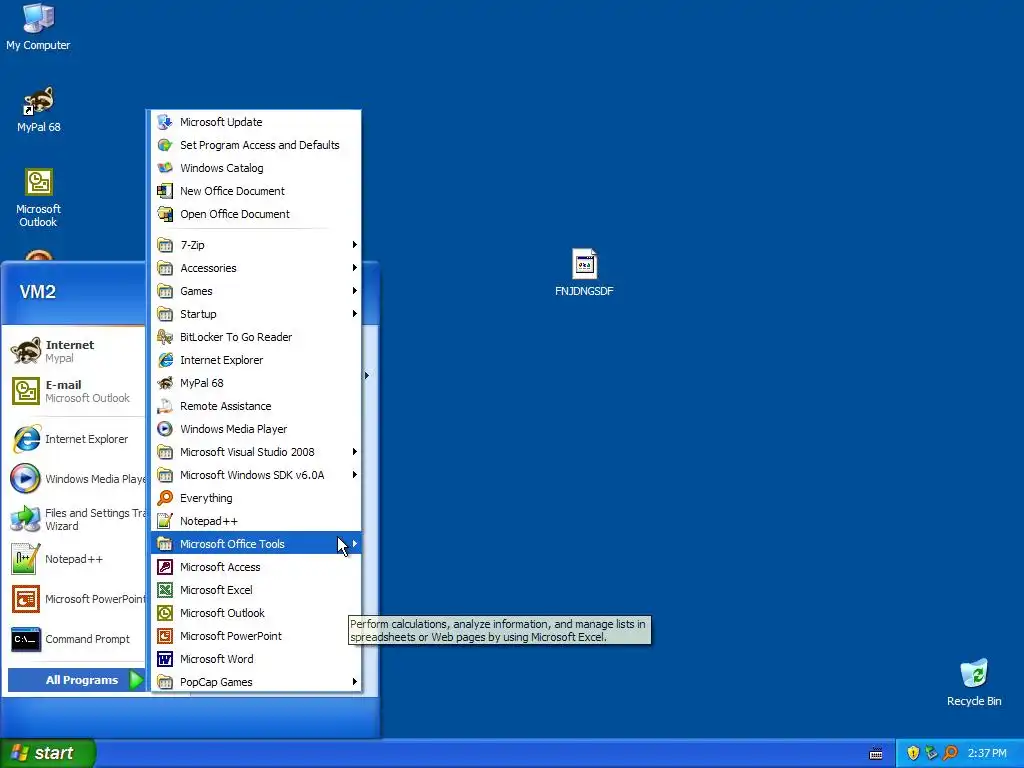
Task: Click Everything search icon in programs list
Action: 165,498
